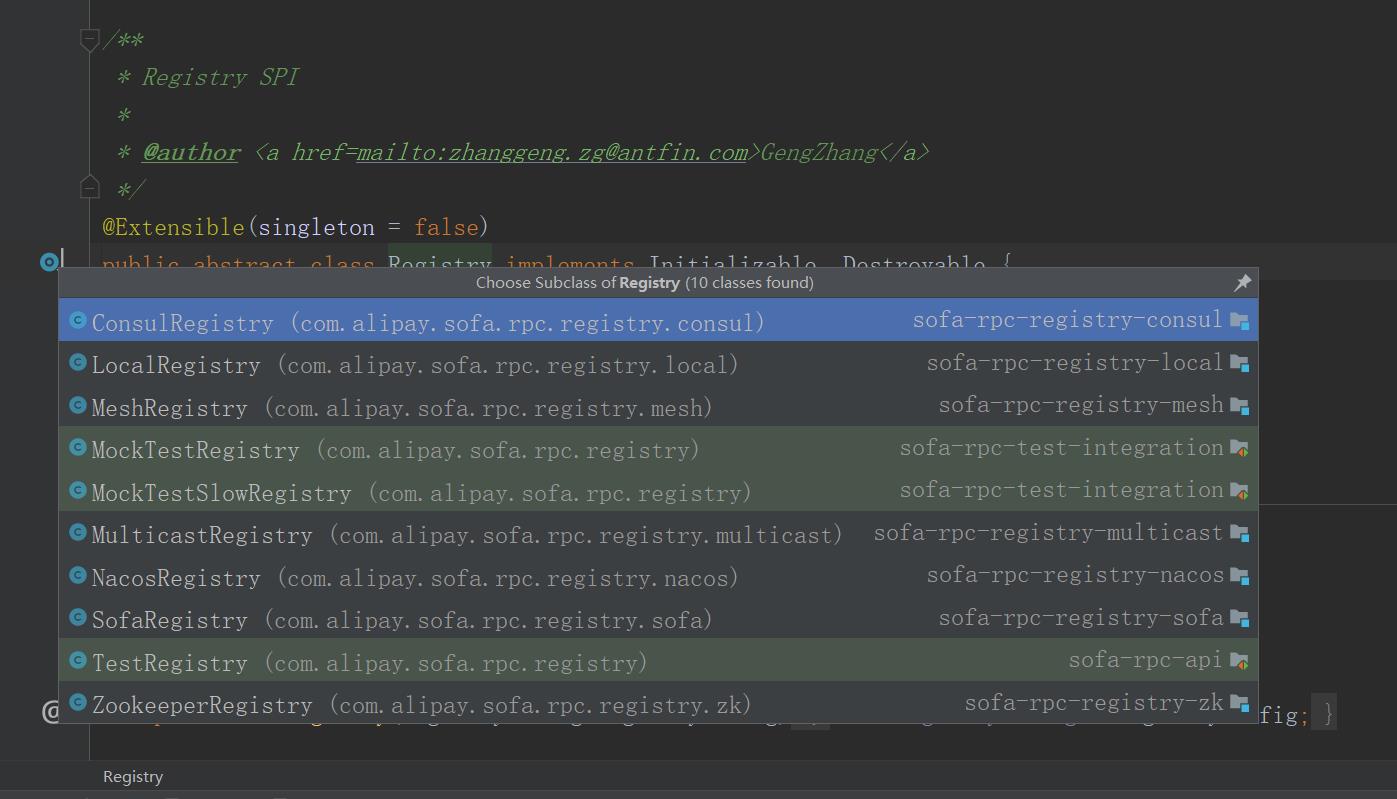The height and width of the screenshot is (799, 1397).
Task: Select NacosRegistry subclass
Action: pyautogui.click(x=658, y=576)
